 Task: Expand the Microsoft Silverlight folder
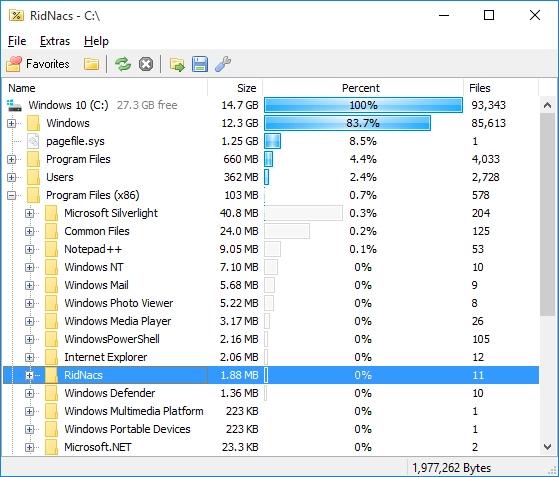click(29, 213)
